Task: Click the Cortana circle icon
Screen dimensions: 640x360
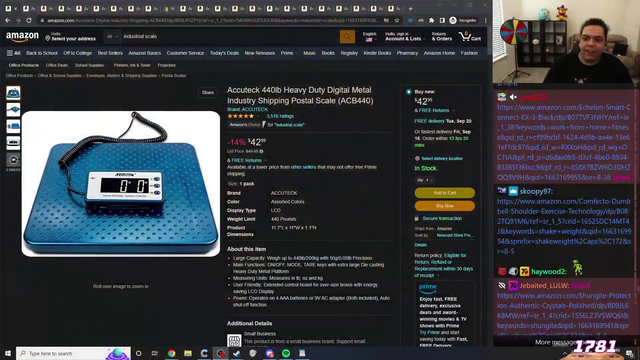Action: tap(138, 353)
